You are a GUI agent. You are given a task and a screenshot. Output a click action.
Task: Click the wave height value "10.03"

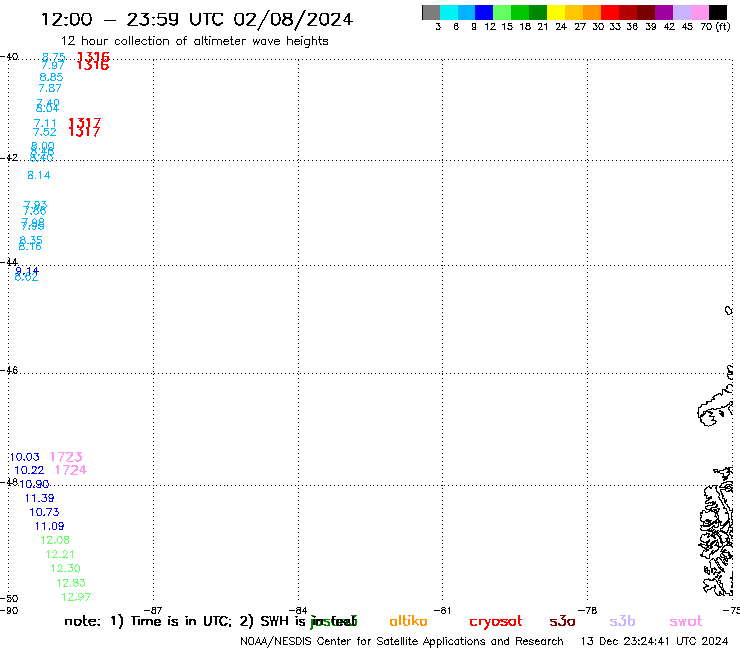[x=25, y=457]
